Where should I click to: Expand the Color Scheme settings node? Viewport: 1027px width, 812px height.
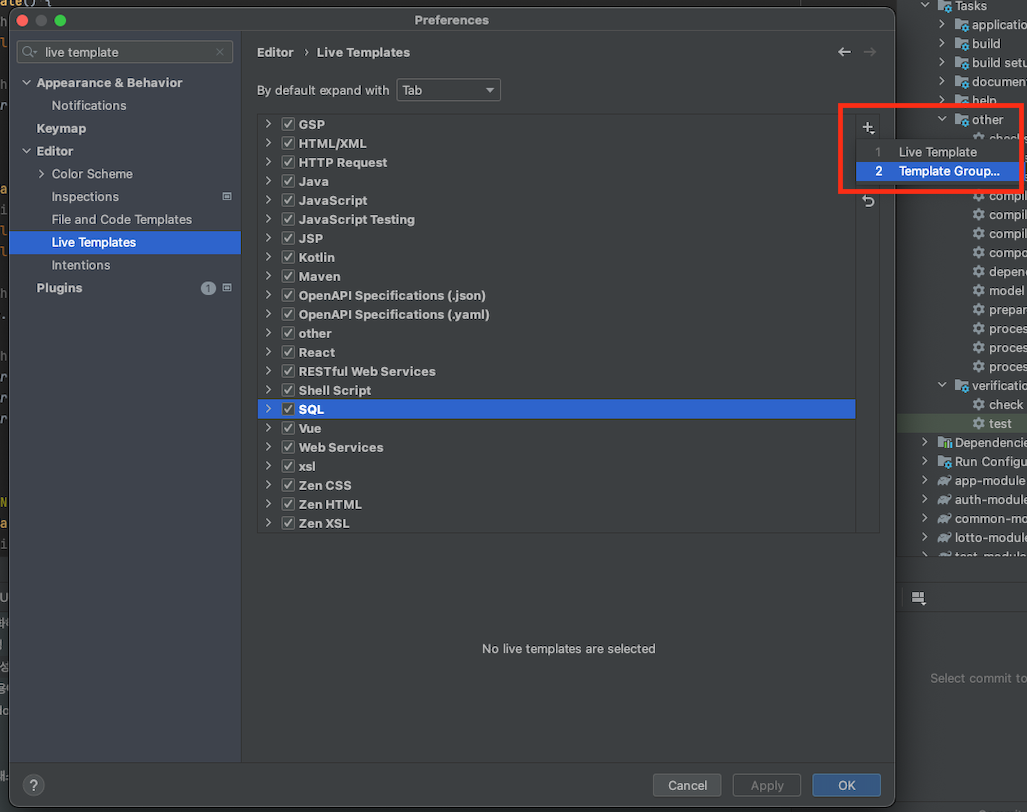point(42,174)
